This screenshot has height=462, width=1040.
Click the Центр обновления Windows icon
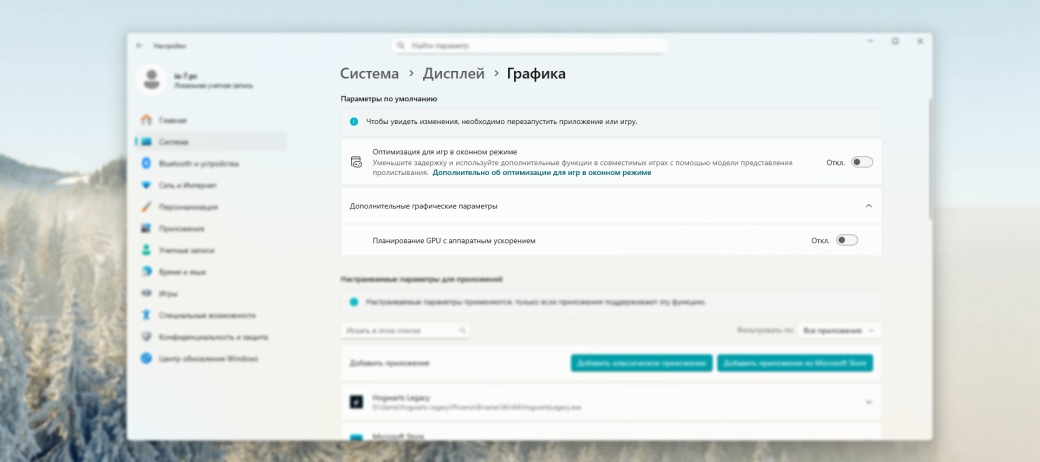coord(147,359)
